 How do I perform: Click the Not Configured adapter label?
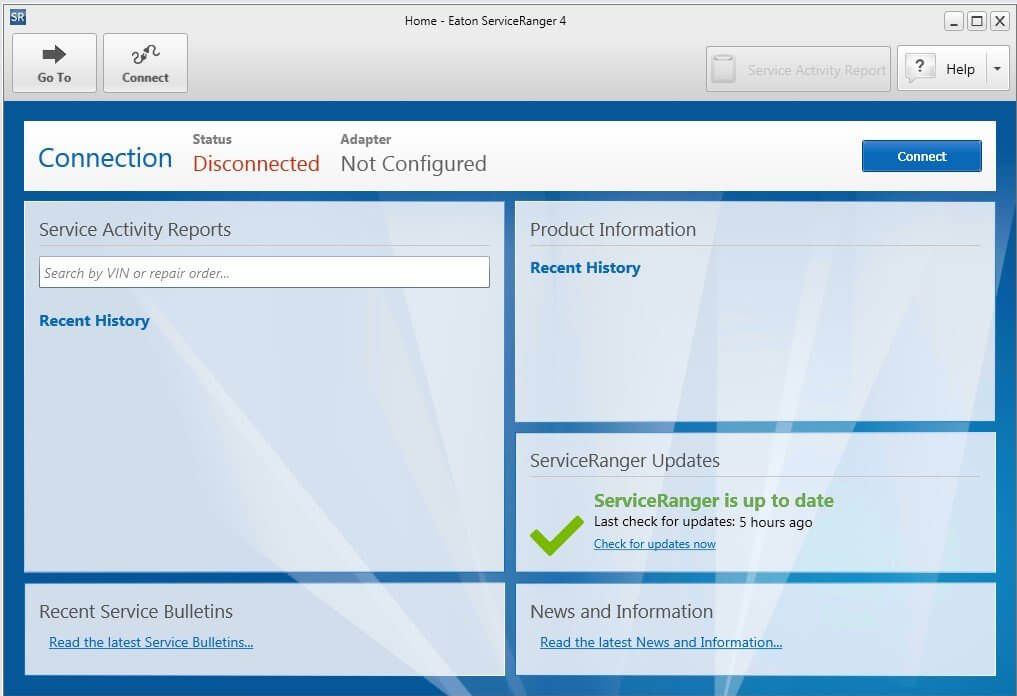pyautogui.click(x=412, y=163)
